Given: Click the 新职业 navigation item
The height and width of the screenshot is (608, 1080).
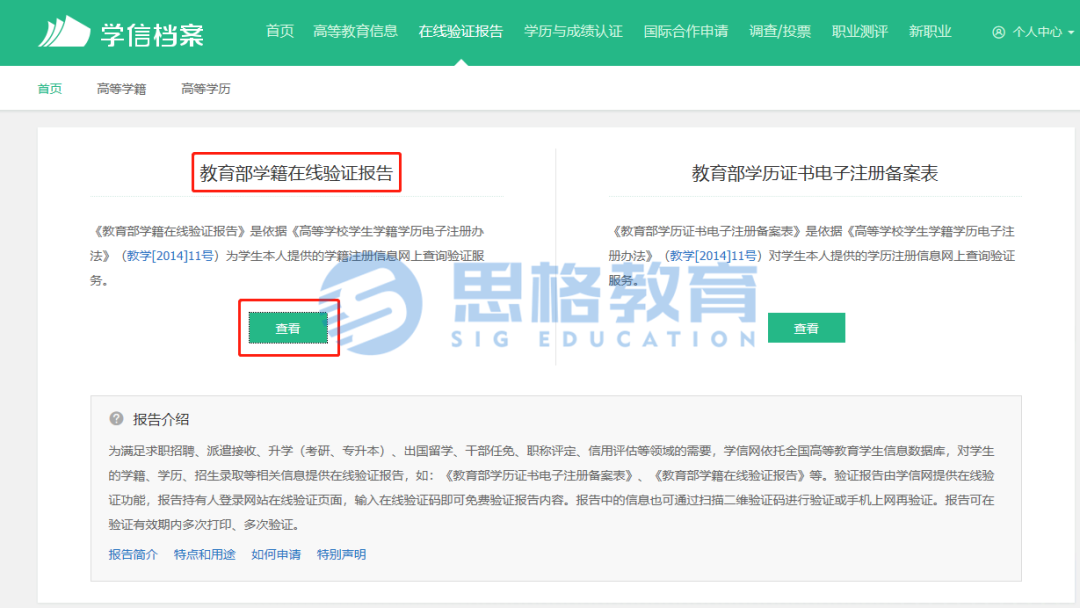Looking at the screenshot, I should (930, 31).
